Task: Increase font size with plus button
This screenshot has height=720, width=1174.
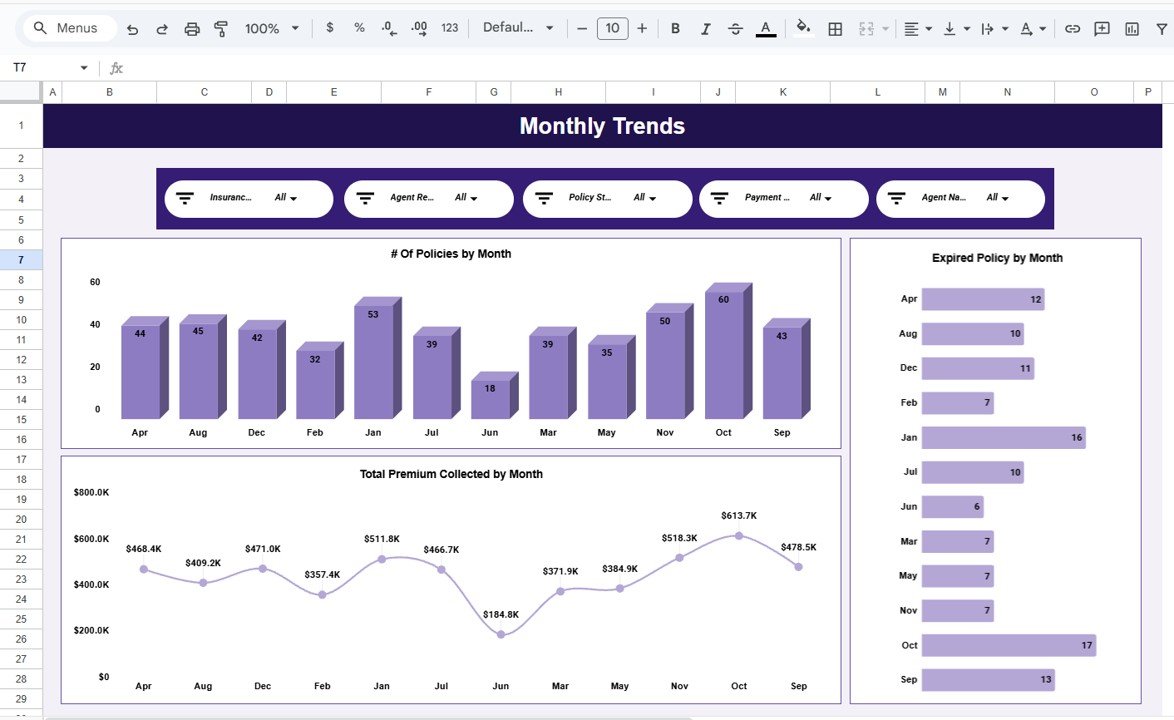Action: (641, 28)
